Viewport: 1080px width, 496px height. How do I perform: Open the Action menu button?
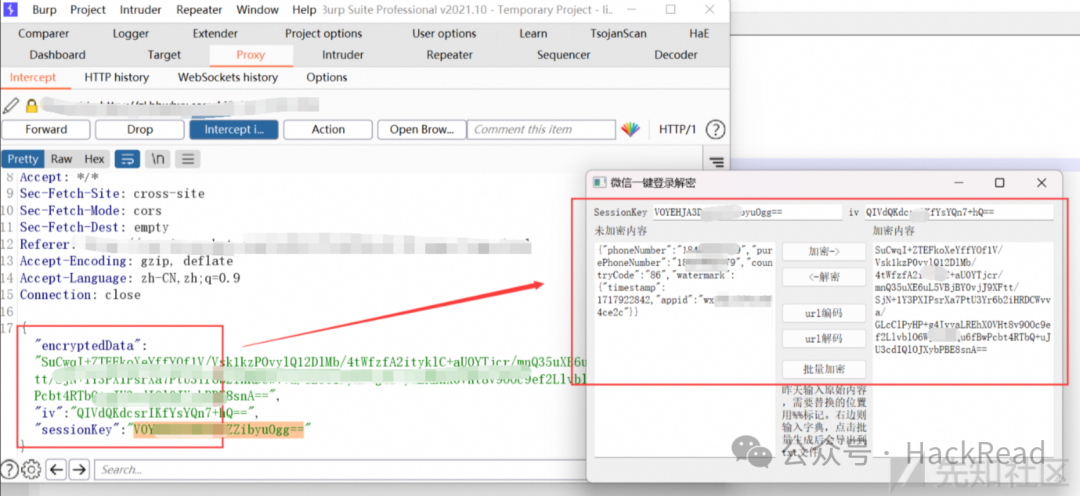pos(328,130)
